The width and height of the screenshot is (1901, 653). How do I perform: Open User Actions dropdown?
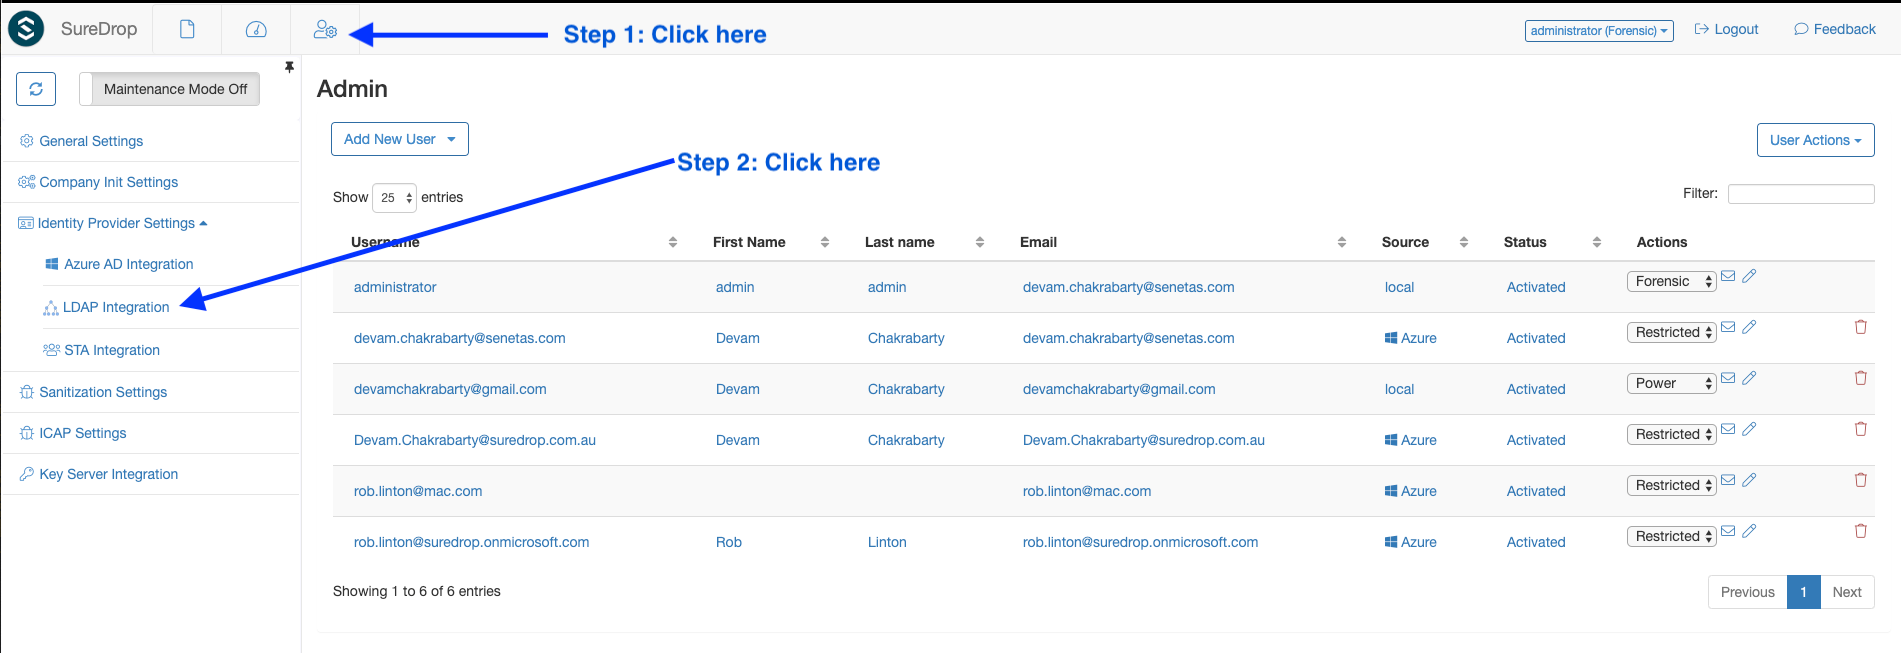tap(1815, 140)
